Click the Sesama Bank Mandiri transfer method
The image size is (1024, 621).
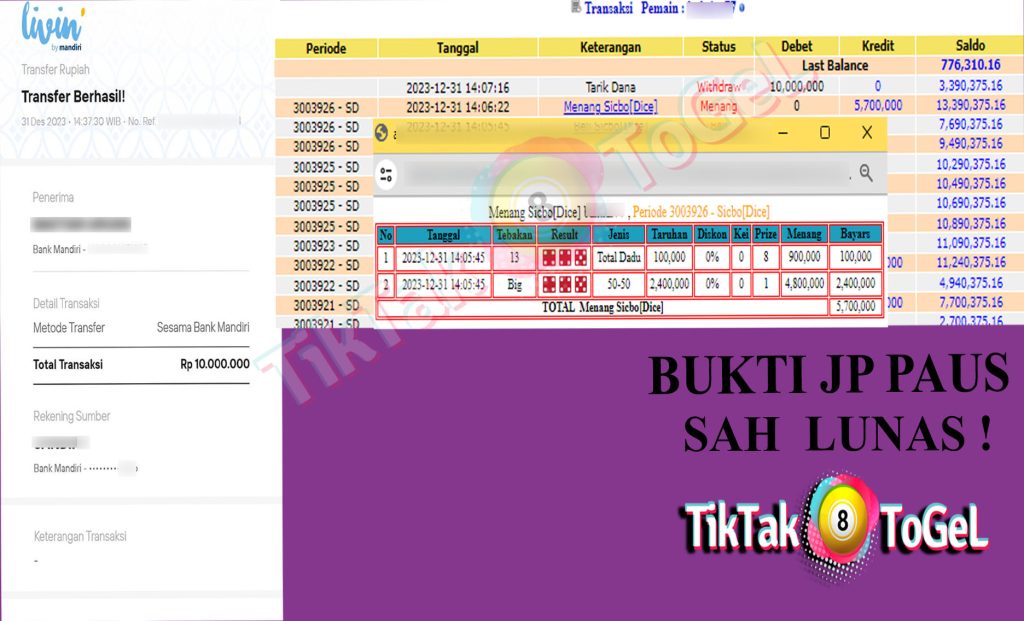click(x=203, y=328)
